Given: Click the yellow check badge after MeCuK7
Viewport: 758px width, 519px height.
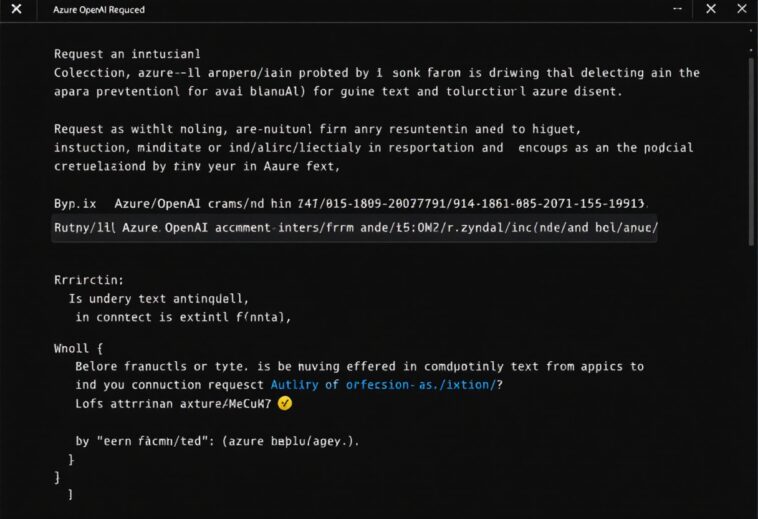Looking at the screenshot, I should pyautogui.click(x=285, y=403).
